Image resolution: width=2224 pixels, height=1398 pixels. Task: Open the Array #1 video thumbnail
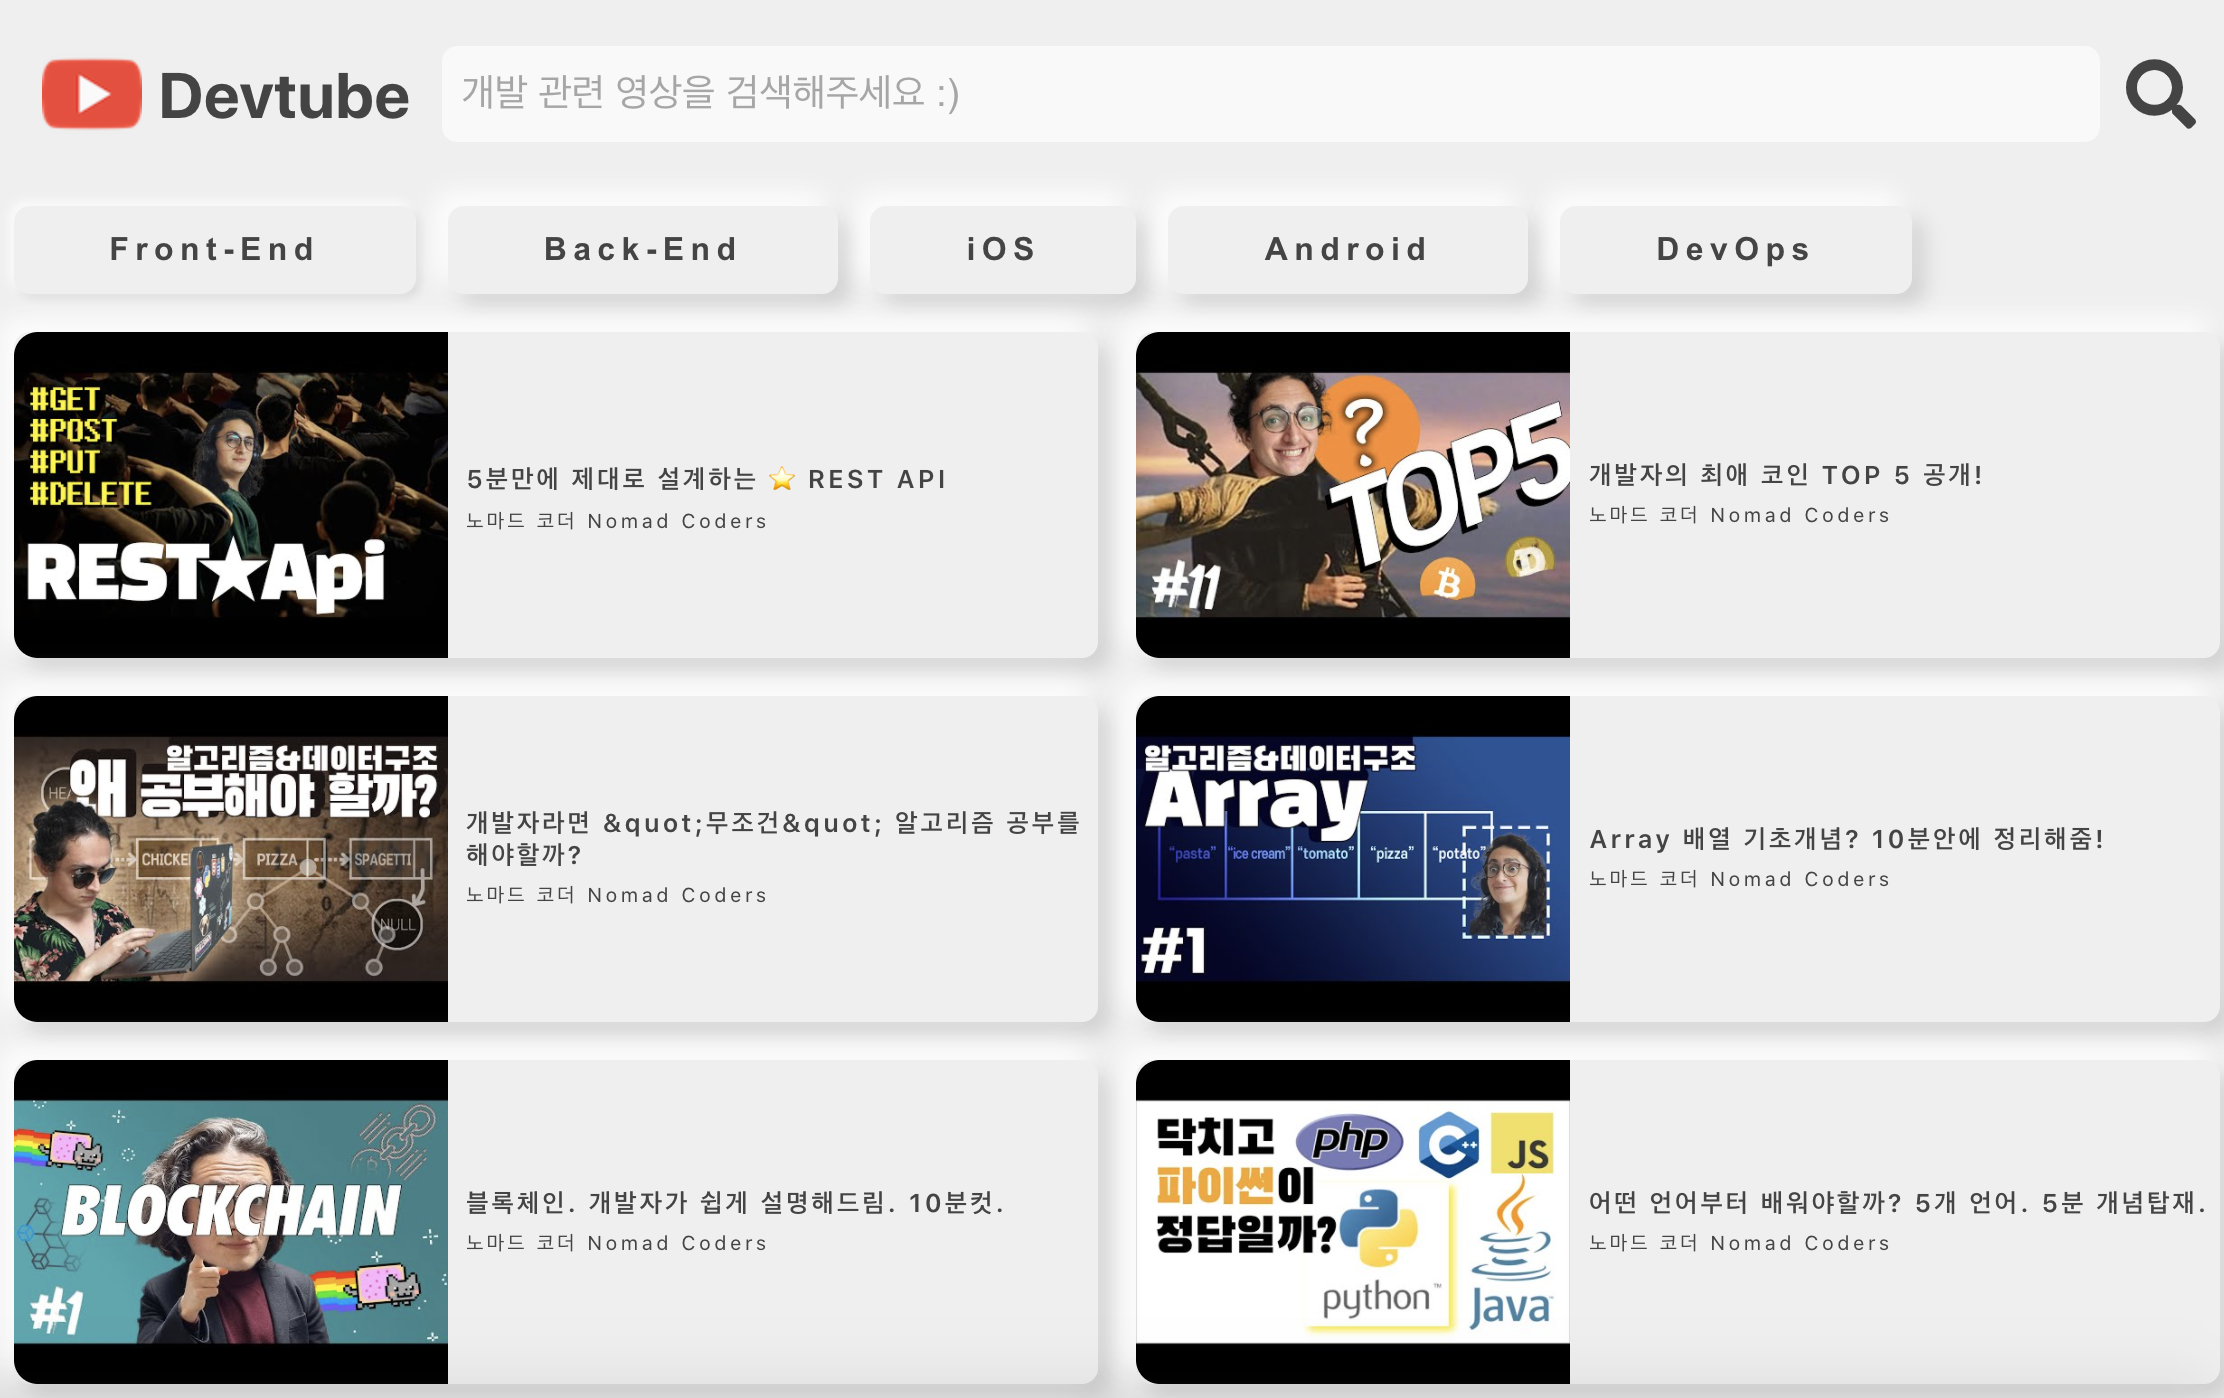(1352, 859)
